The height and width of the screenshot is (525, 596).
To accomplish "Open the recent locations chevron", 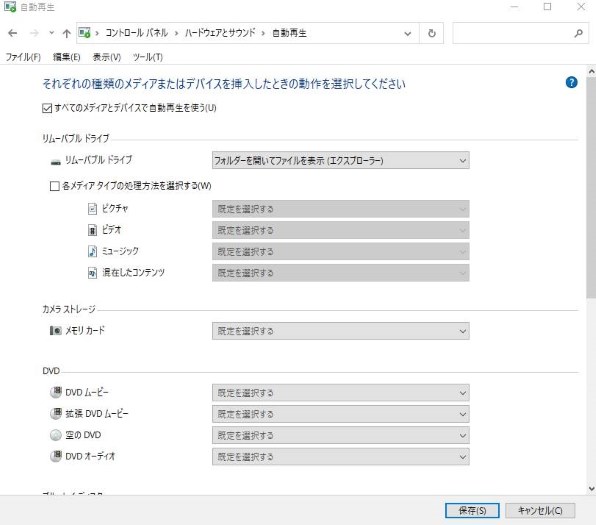I will [x=51, y=33].
